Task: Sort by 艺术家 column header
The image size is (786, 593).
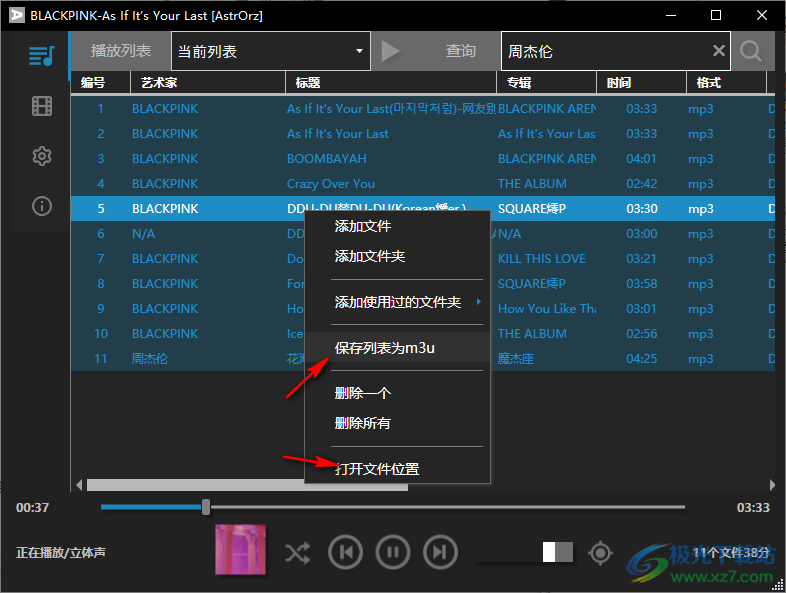Action: point(208,83)
